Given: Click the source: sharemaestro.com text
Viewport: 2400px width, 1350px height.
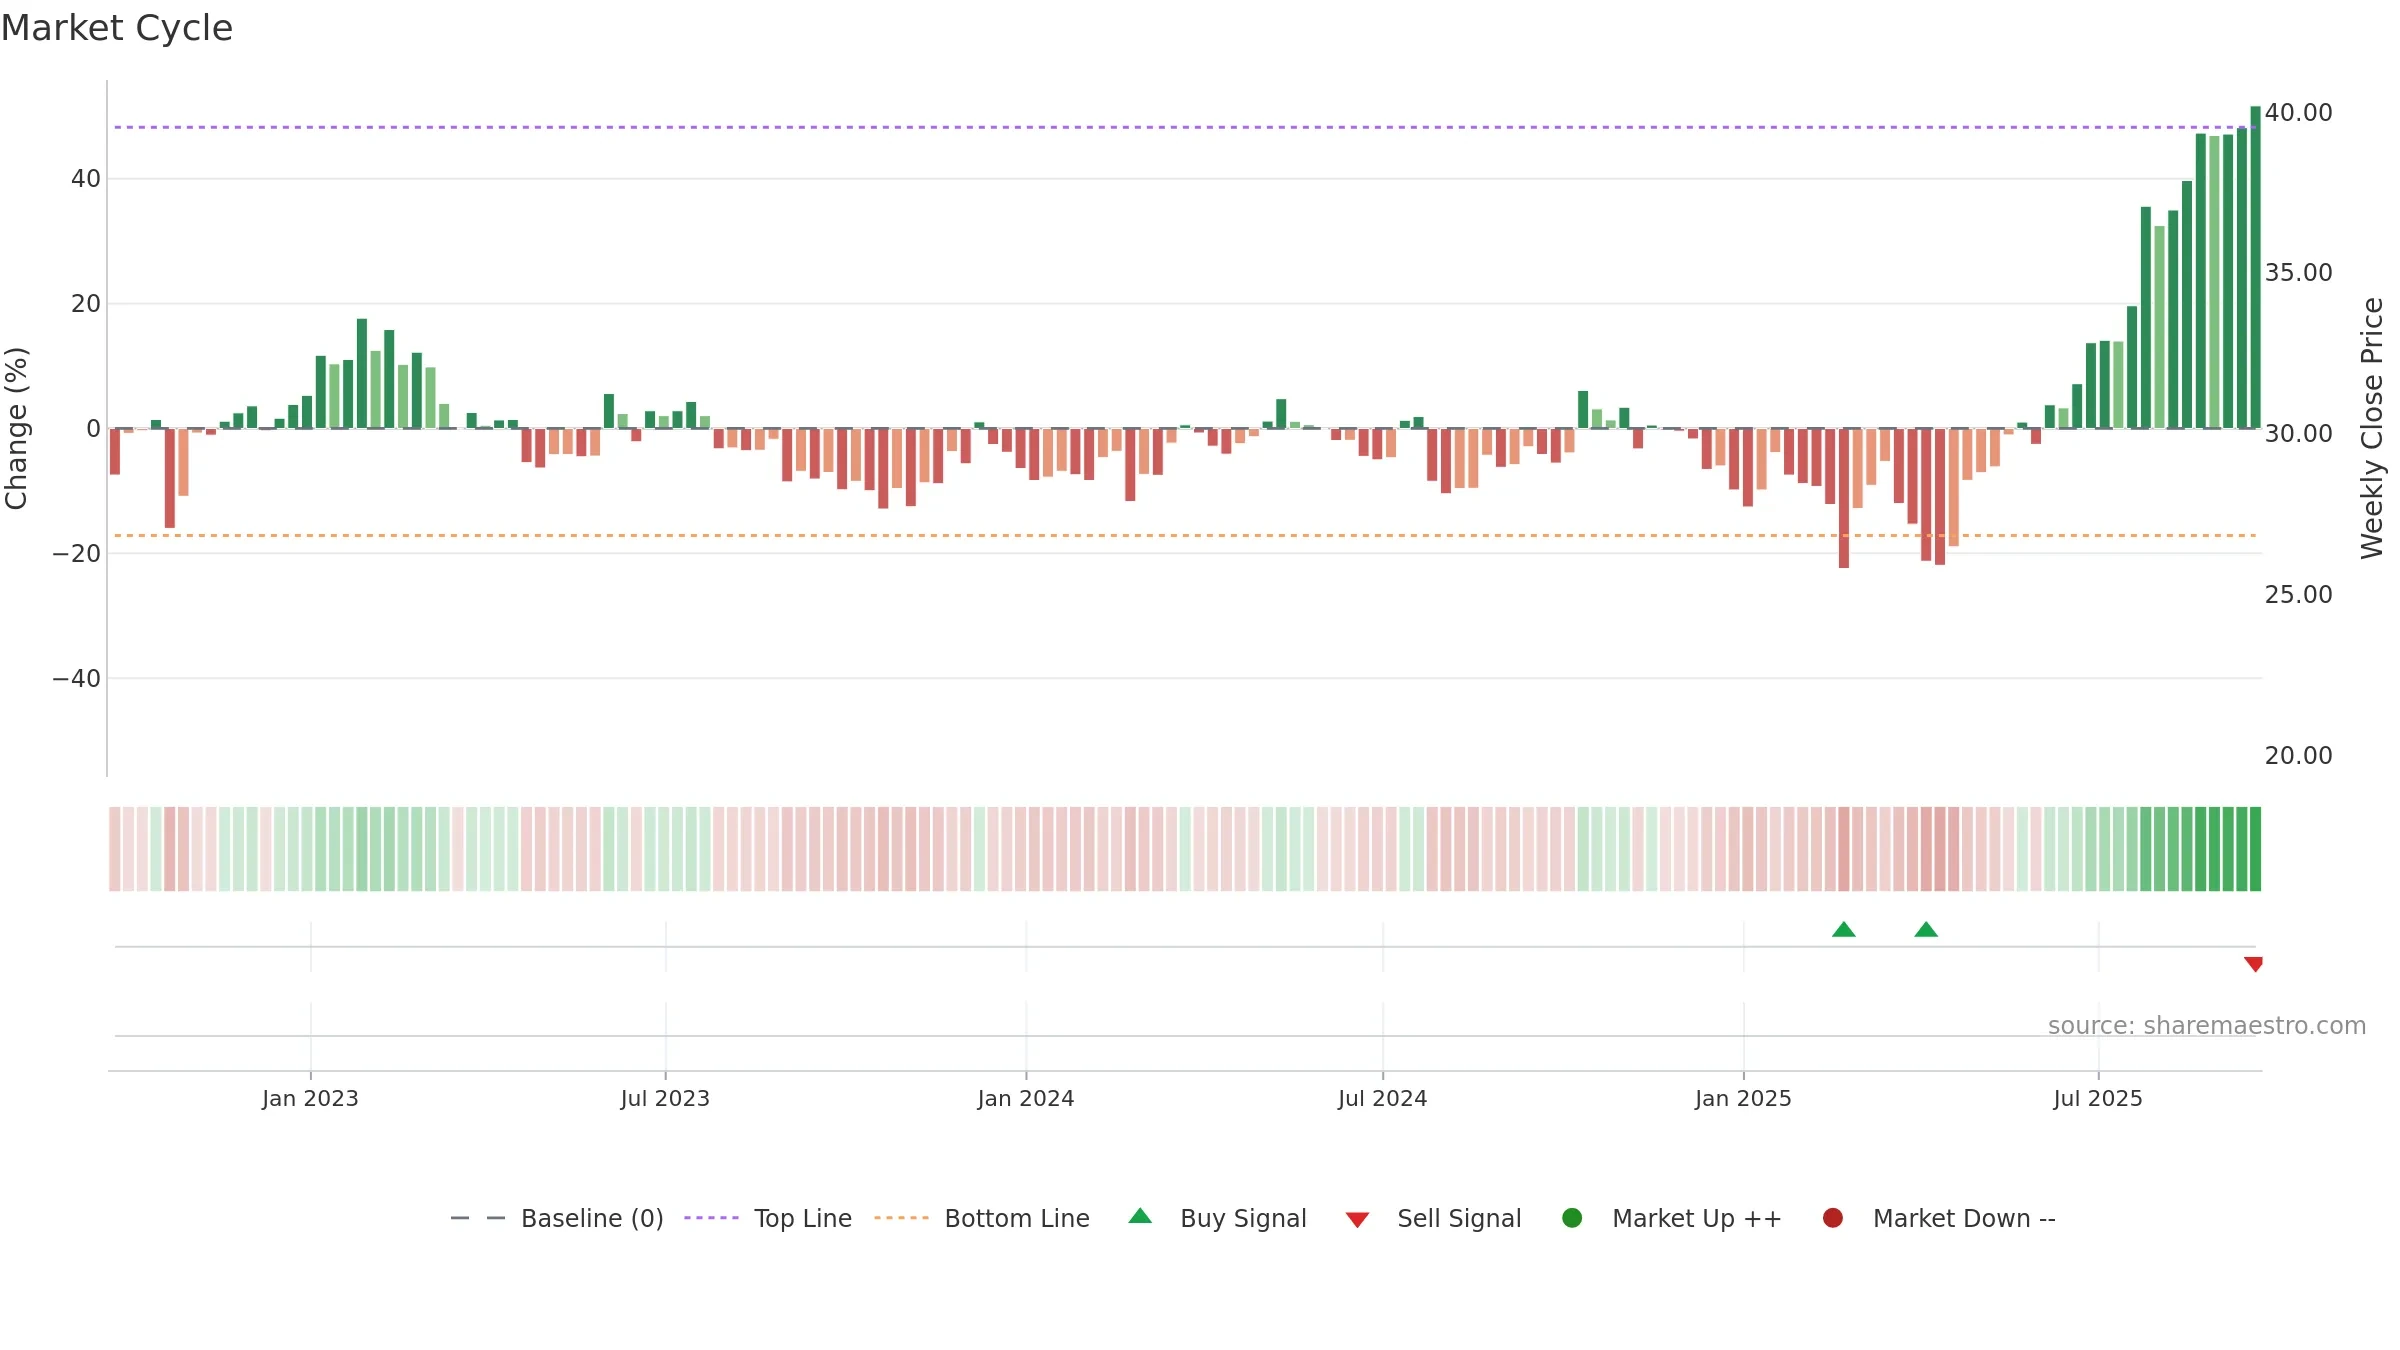Looking at the screenshot, I should 2207,1026.
